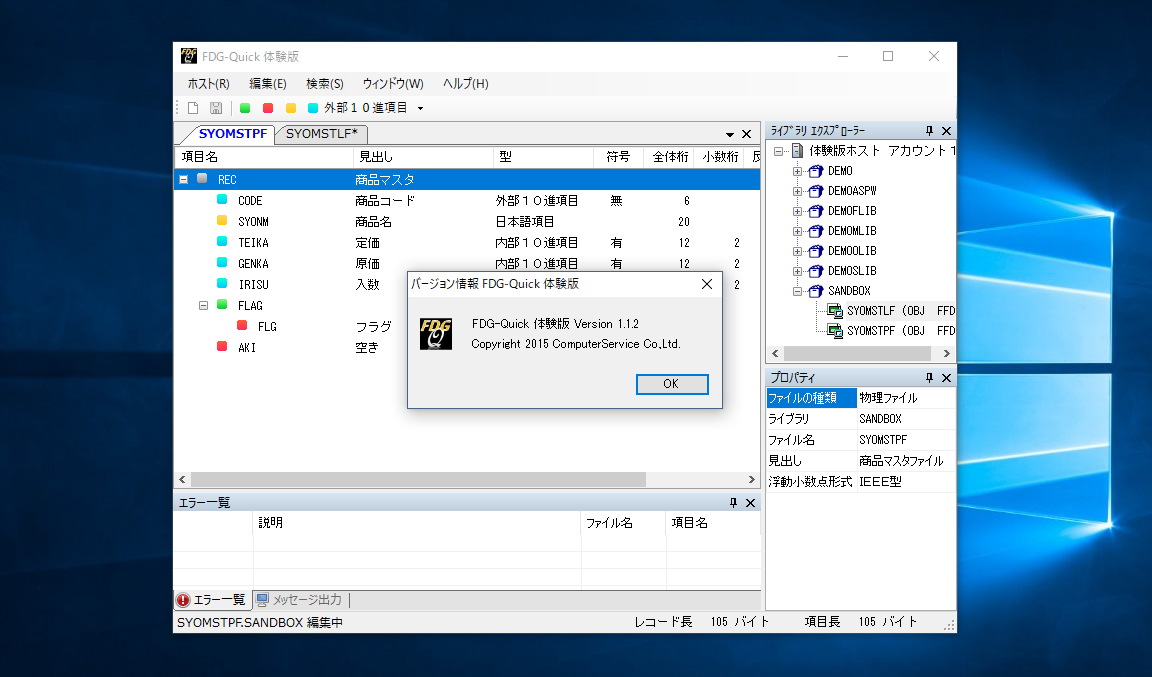Switch to the SYOMSTPF tab
This screenshot has height=677, width=1152.
[x=232, y=134]
